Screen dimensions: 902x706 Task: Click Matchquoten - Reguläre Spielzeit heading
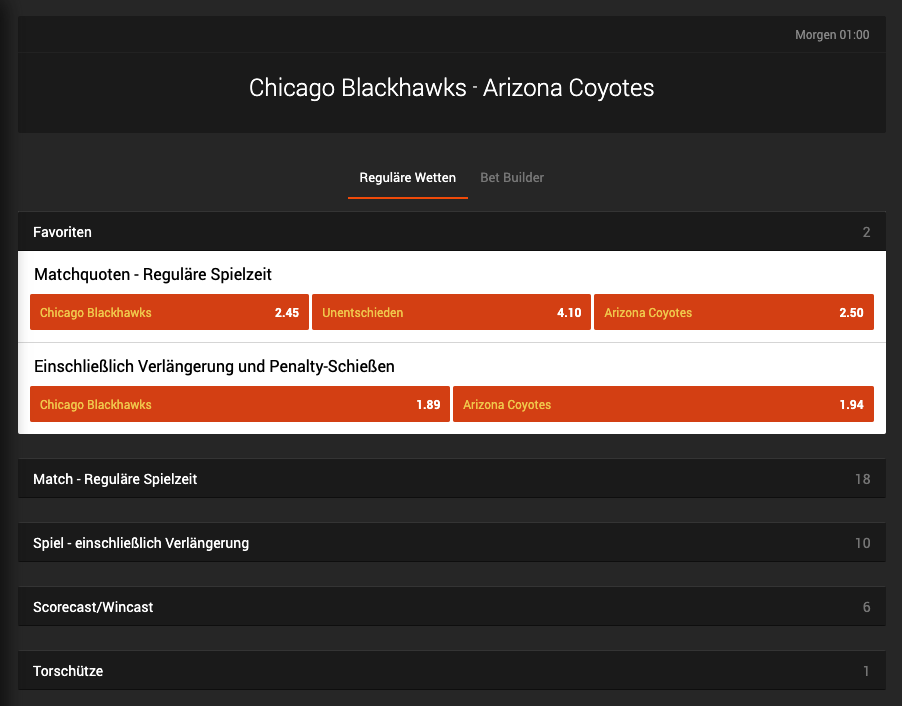click(x=152, y=274)
